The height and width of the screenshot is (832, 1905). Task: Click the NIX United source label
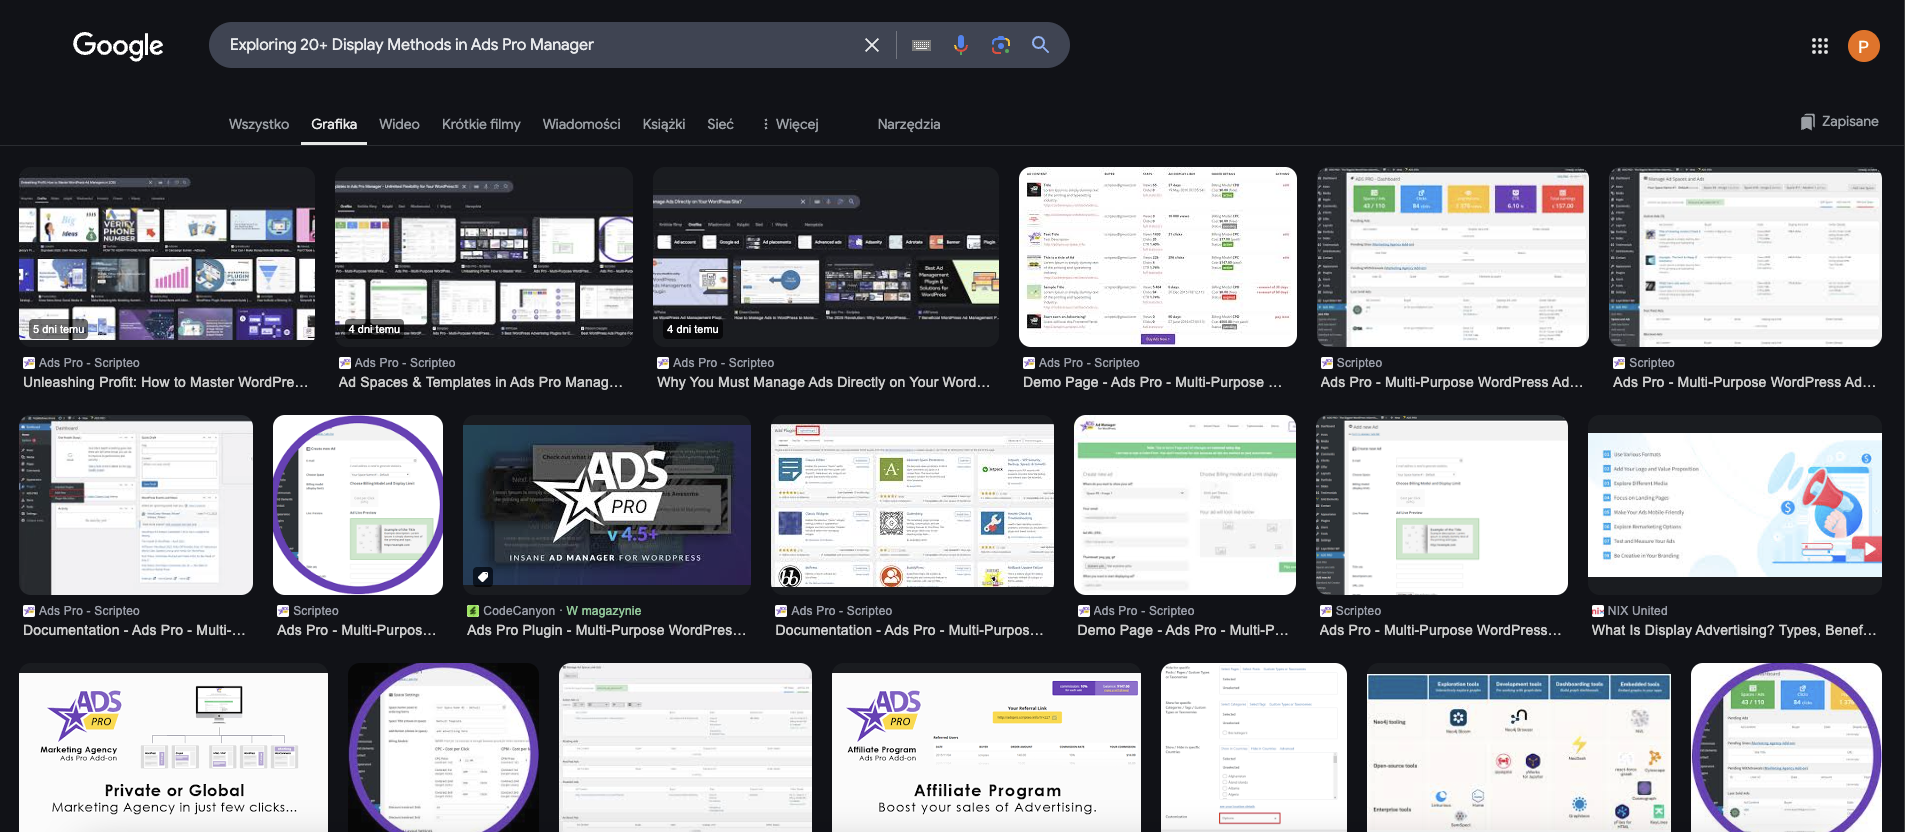tap(1637, 611)
